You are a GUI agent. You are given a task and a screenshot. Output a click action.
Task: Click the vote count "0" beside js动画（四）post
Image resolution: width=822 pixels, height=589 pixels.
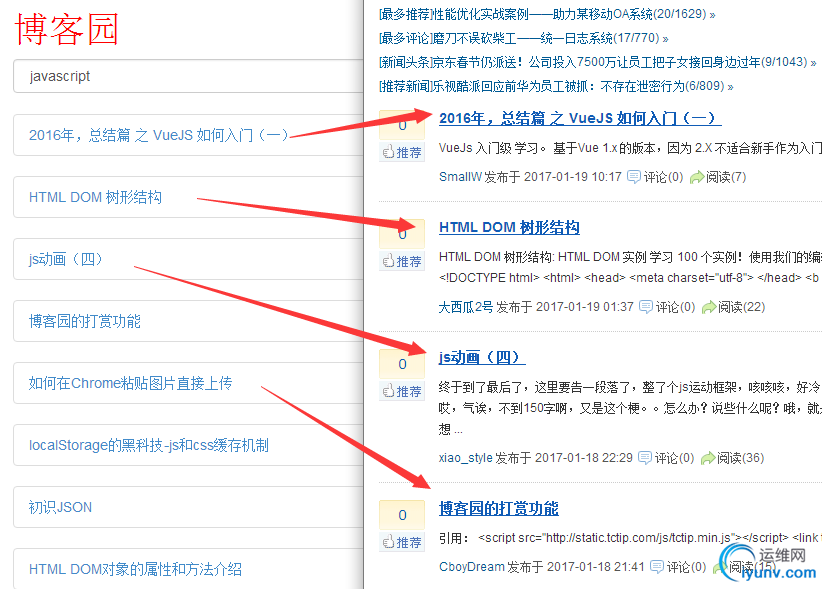coord(402,364)
